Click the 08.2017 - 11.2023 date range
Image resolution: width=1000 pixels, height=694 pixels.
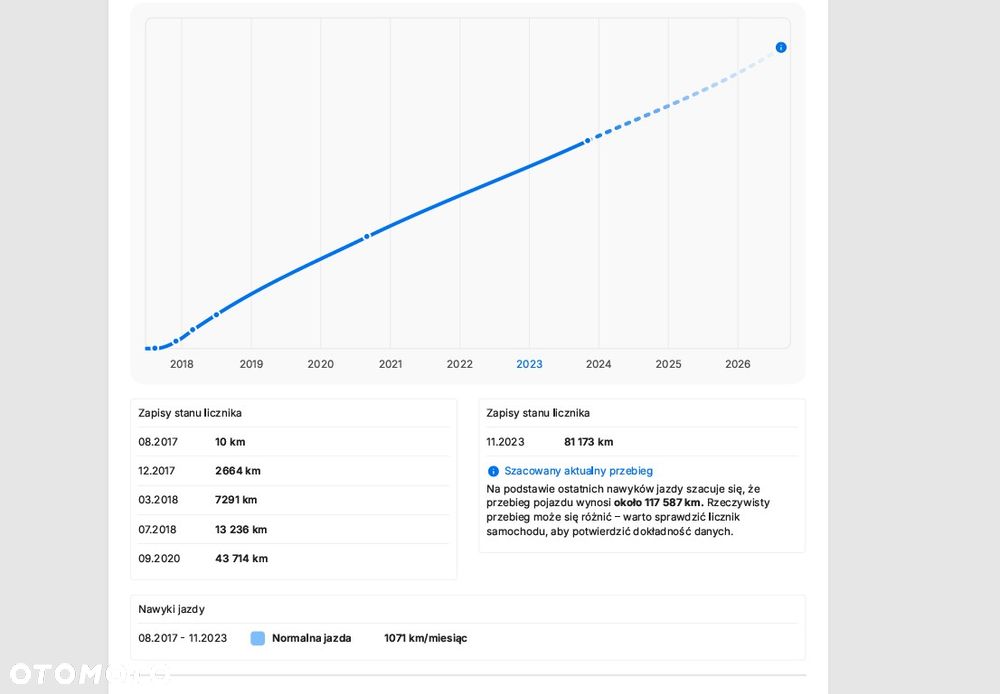tap(182, 639)
